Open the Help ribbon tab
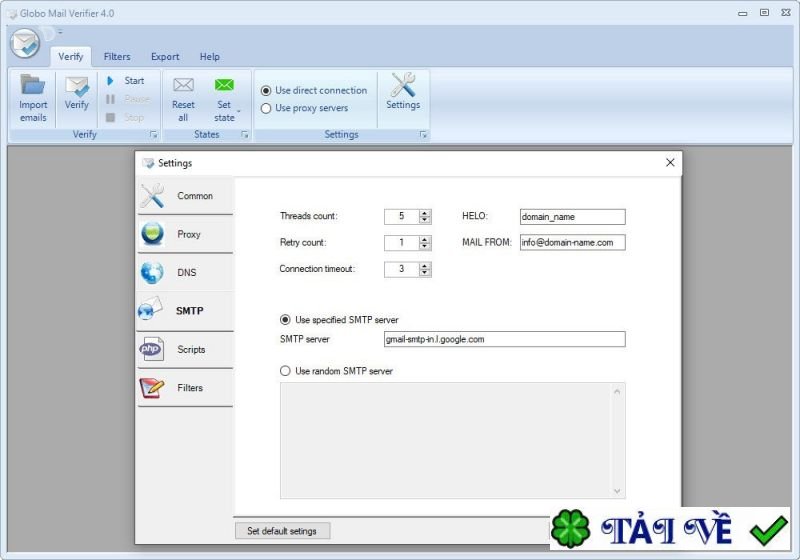Screen dimensions: 800x560 [x=210, y=57]
